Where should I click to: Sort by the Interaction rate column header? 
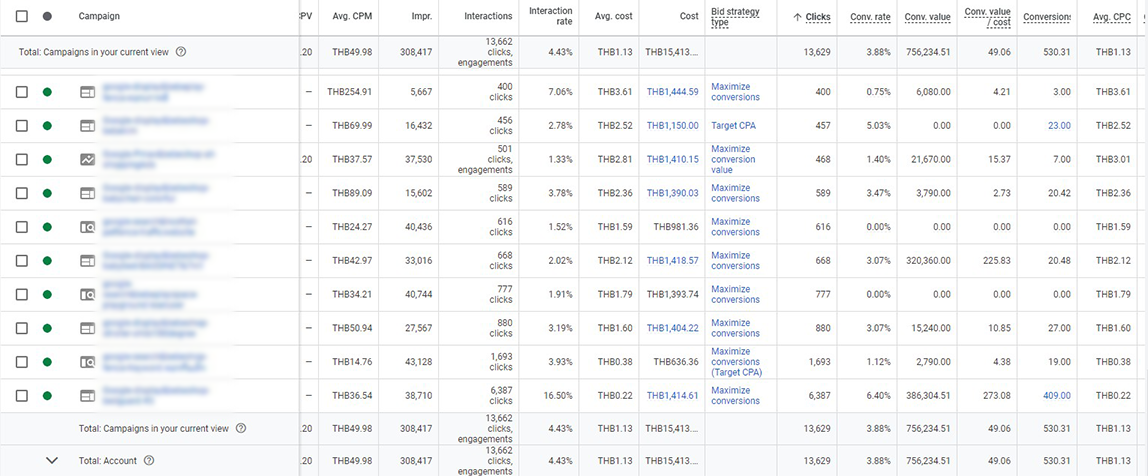tap(551, 16)
